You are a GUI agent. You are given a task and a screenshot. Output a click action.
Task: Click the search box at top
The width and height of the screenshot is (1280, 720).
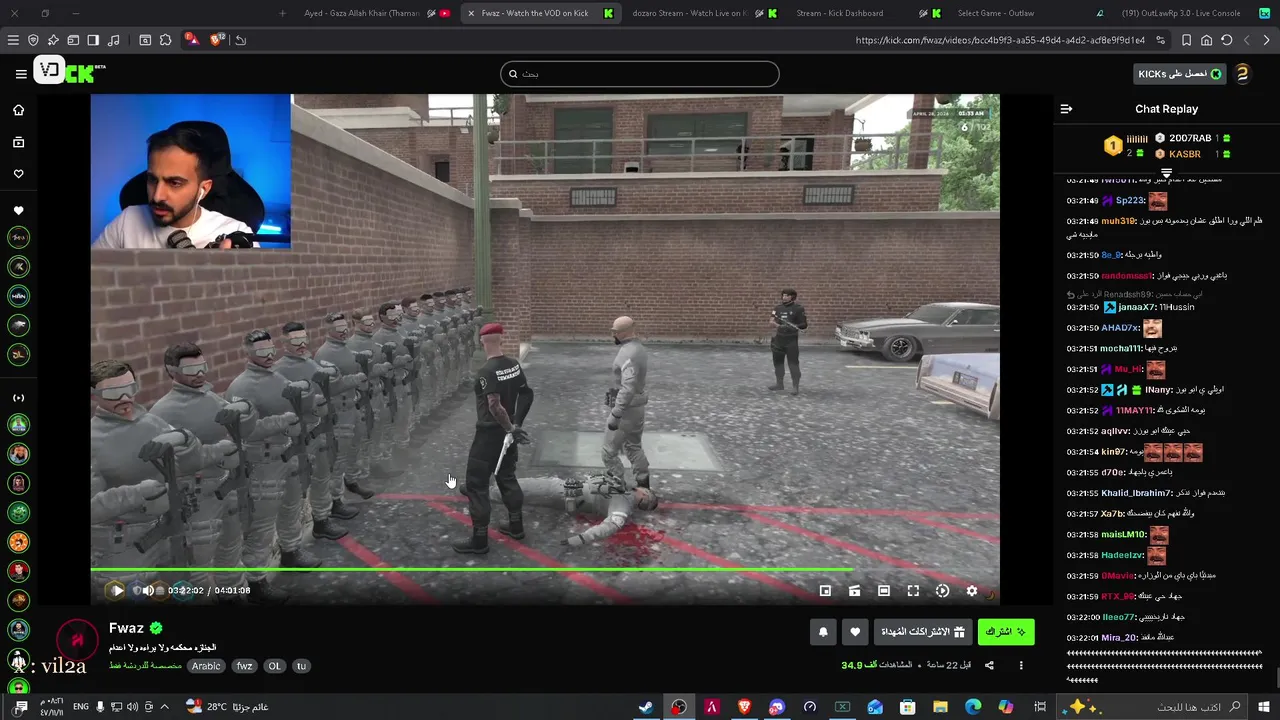(640, 74)
